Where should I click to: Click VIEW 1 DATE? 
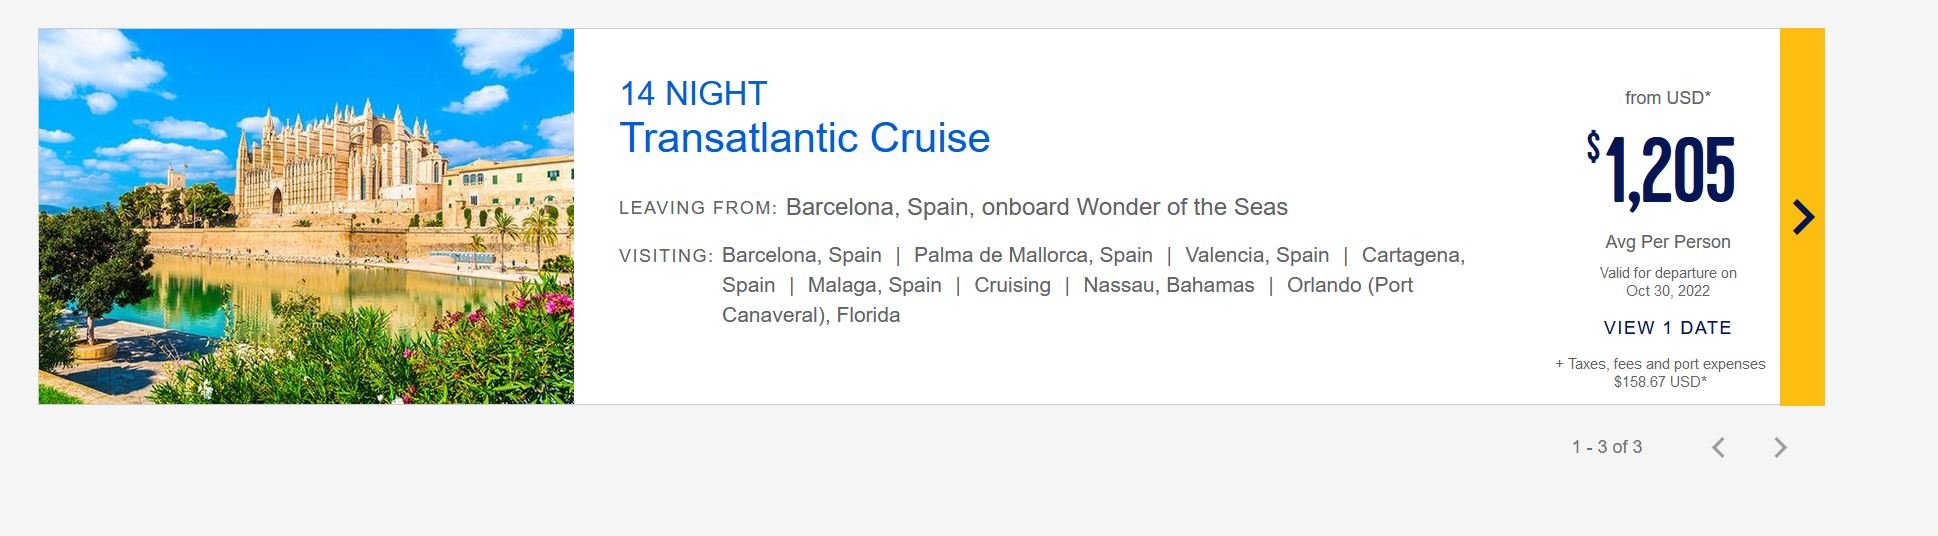pos(1667,328)
